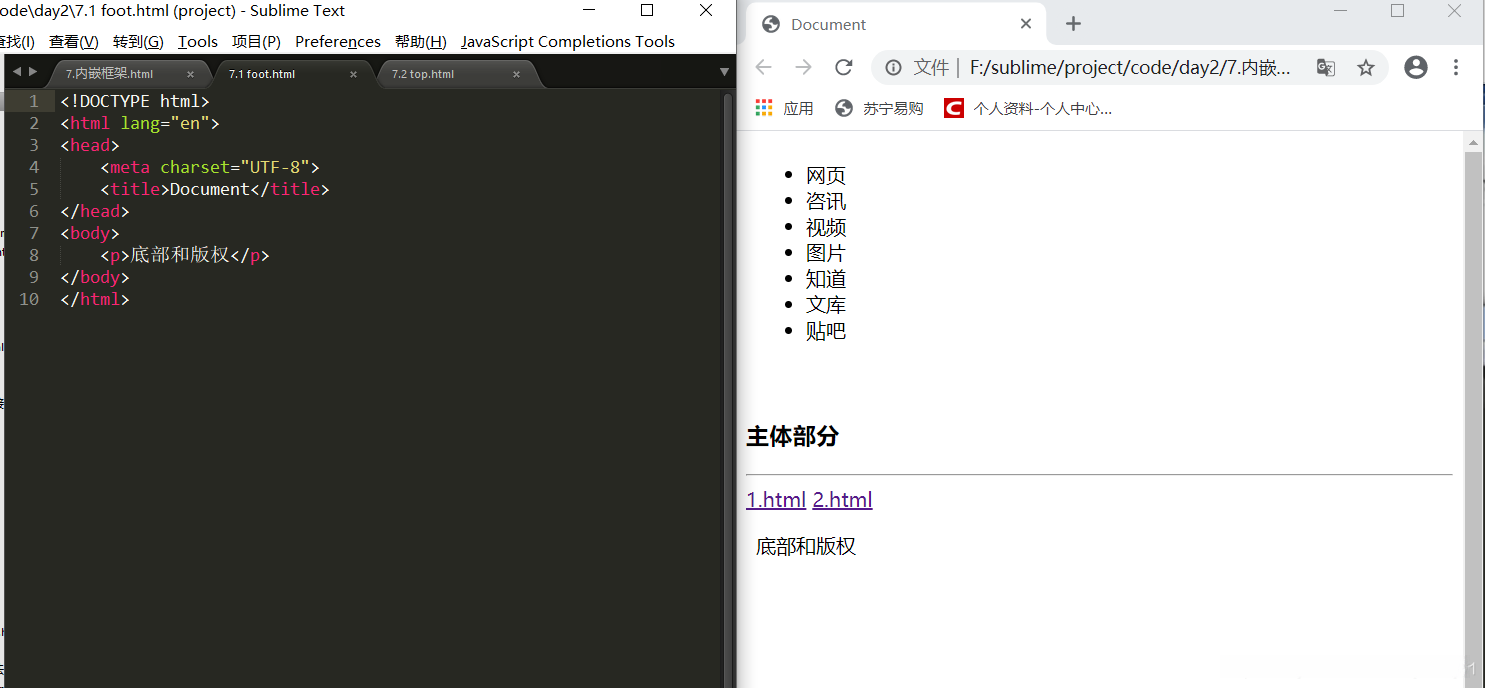
Task: Open the Chrome three-dot menu
Action: pyautogui.click(x=1456, y=67)
